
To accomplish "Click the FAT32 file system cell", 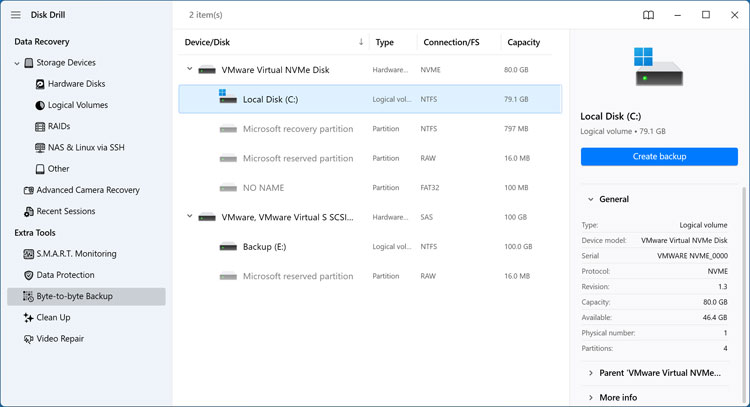I will coord(430,187).
